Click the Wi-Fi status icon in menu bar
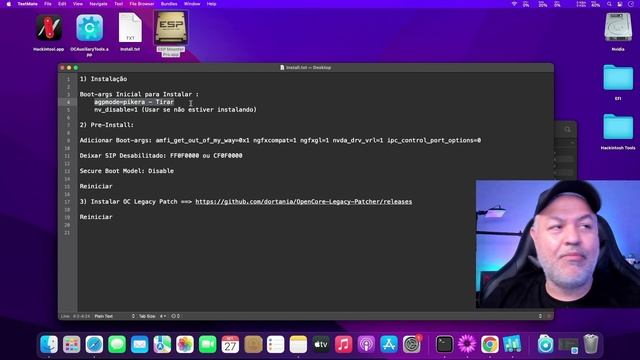Image resolution: width=640 pixels, height=360 pixels. coord(514,4)
